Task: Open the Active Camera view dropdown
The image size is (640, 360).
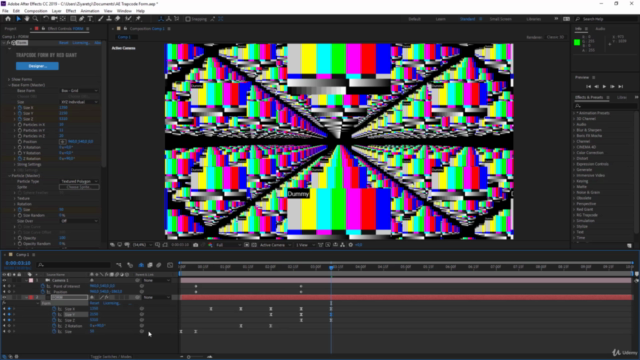Action: point(275,245)
